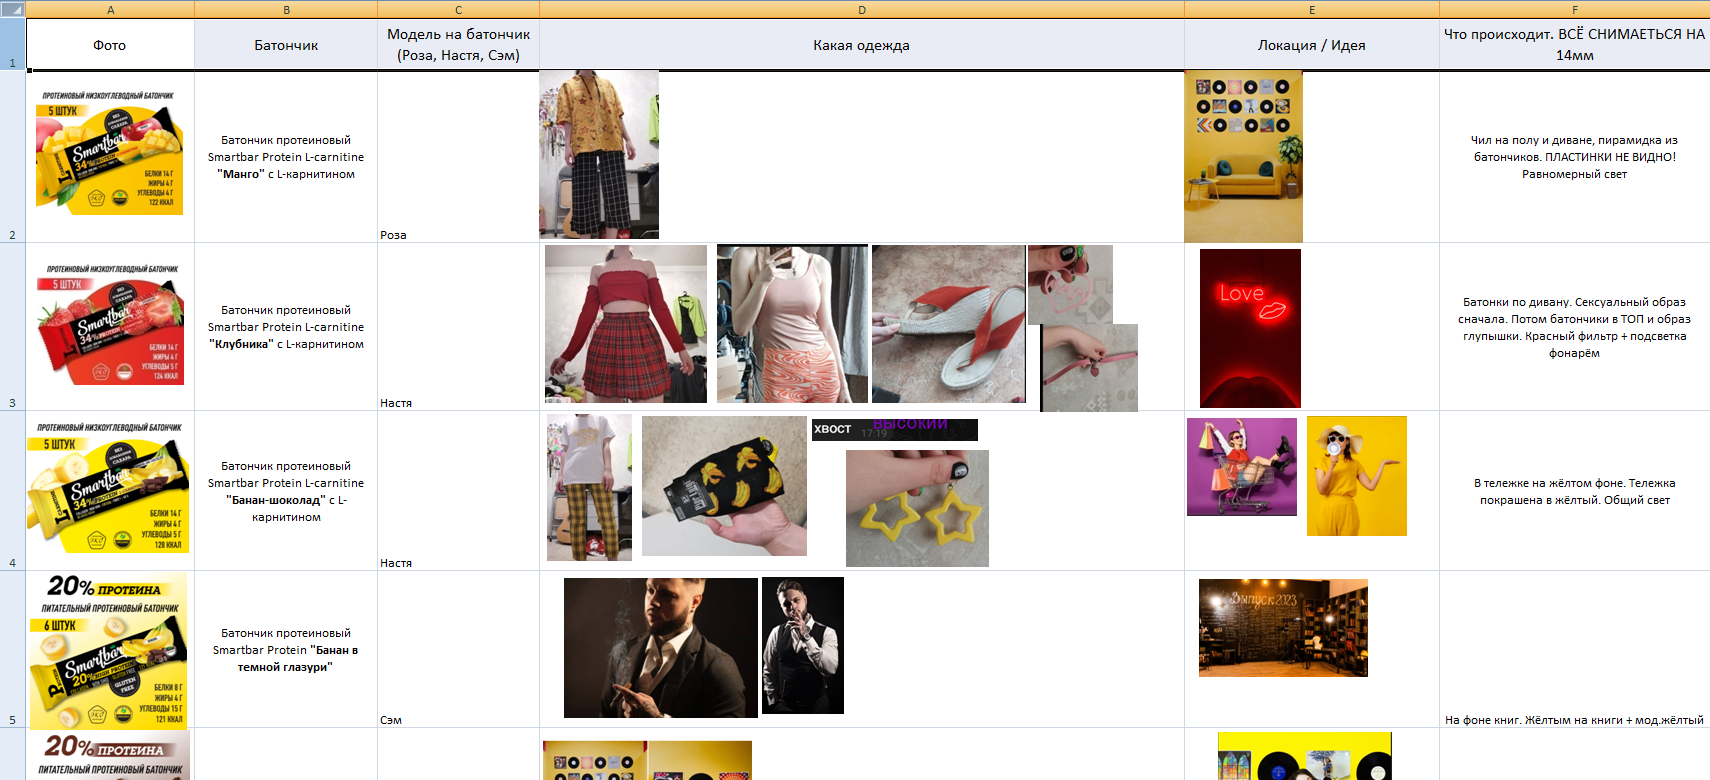Click the "Какая одежда" header cell

pyautogui.click(x=861, y=45)
